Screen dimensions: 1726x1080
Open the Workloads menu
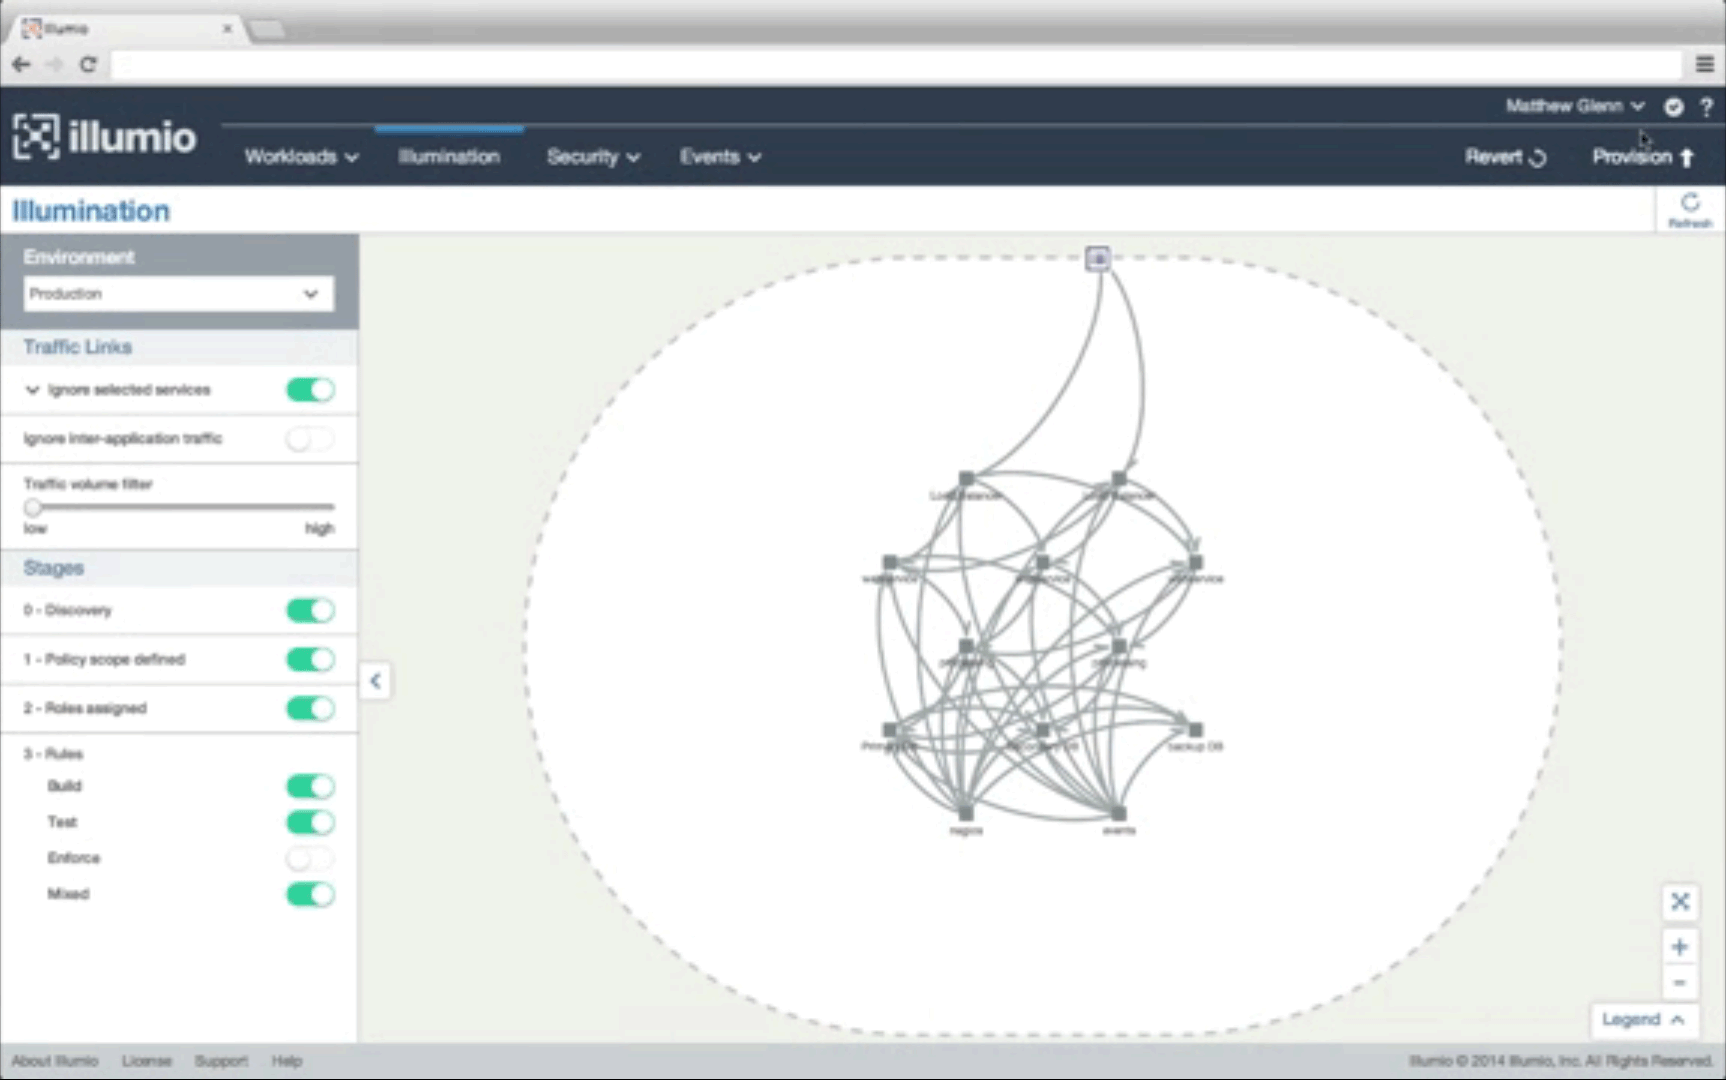(301, 157)
